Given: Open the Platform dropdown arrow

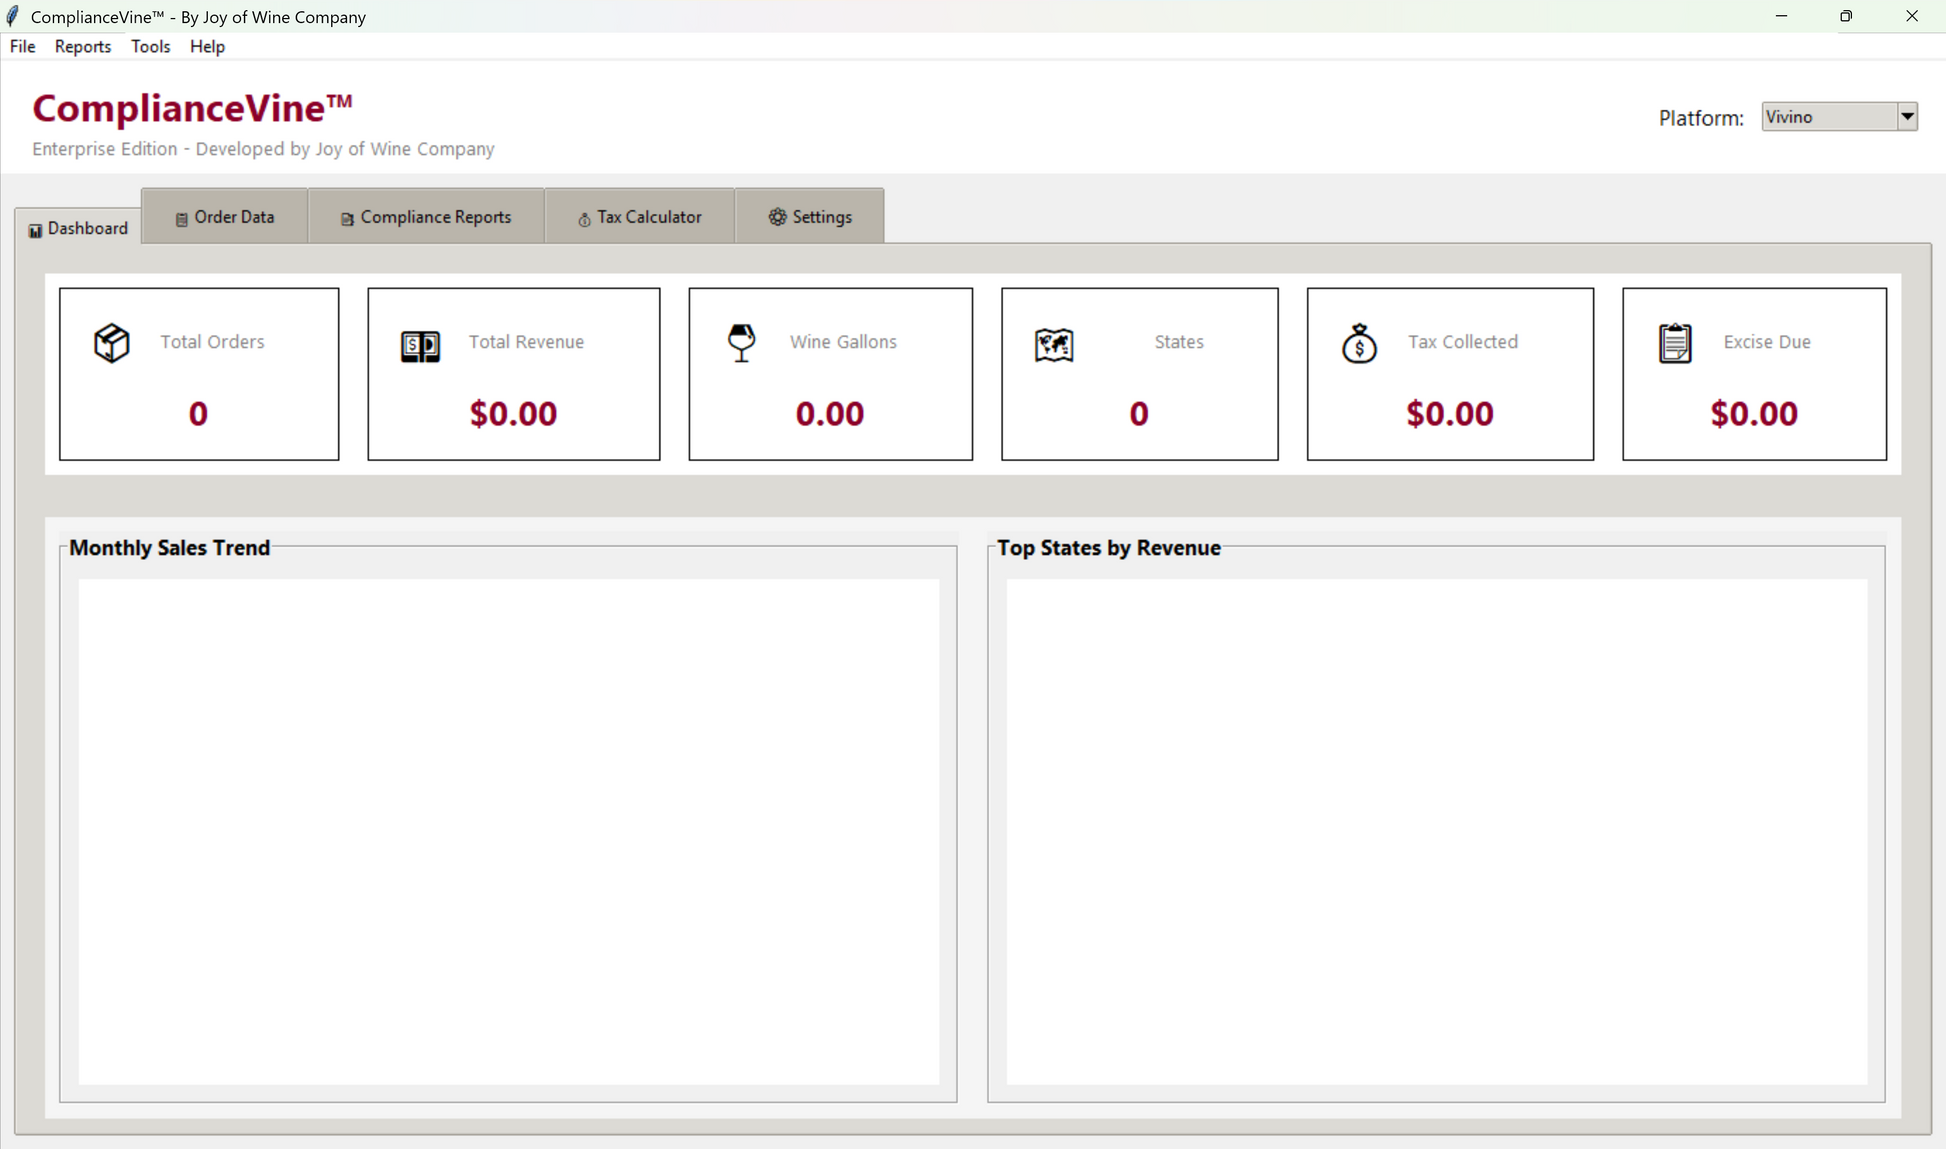Looking at the screenshot, I should point(1907,117).
